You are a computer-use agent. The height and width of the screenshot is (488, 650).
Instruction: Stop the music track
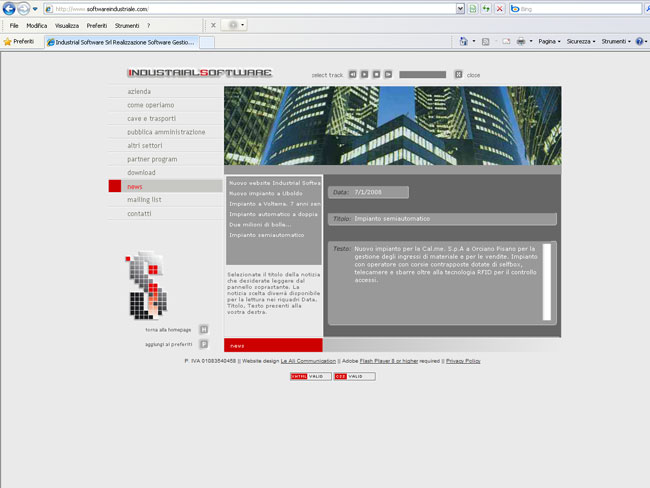tap(376, 74)
